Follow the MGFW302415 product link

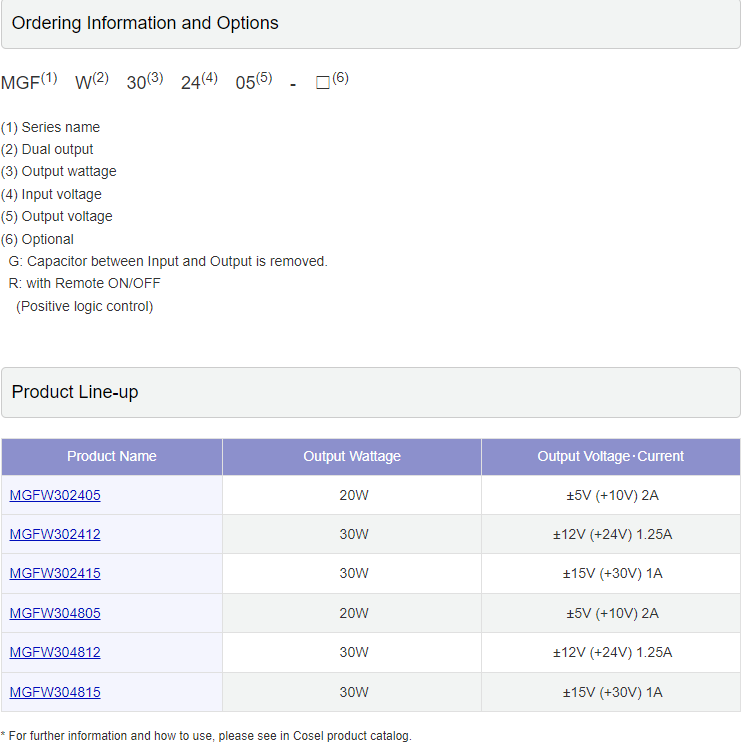pyautogui.click(x=55, y=573)
